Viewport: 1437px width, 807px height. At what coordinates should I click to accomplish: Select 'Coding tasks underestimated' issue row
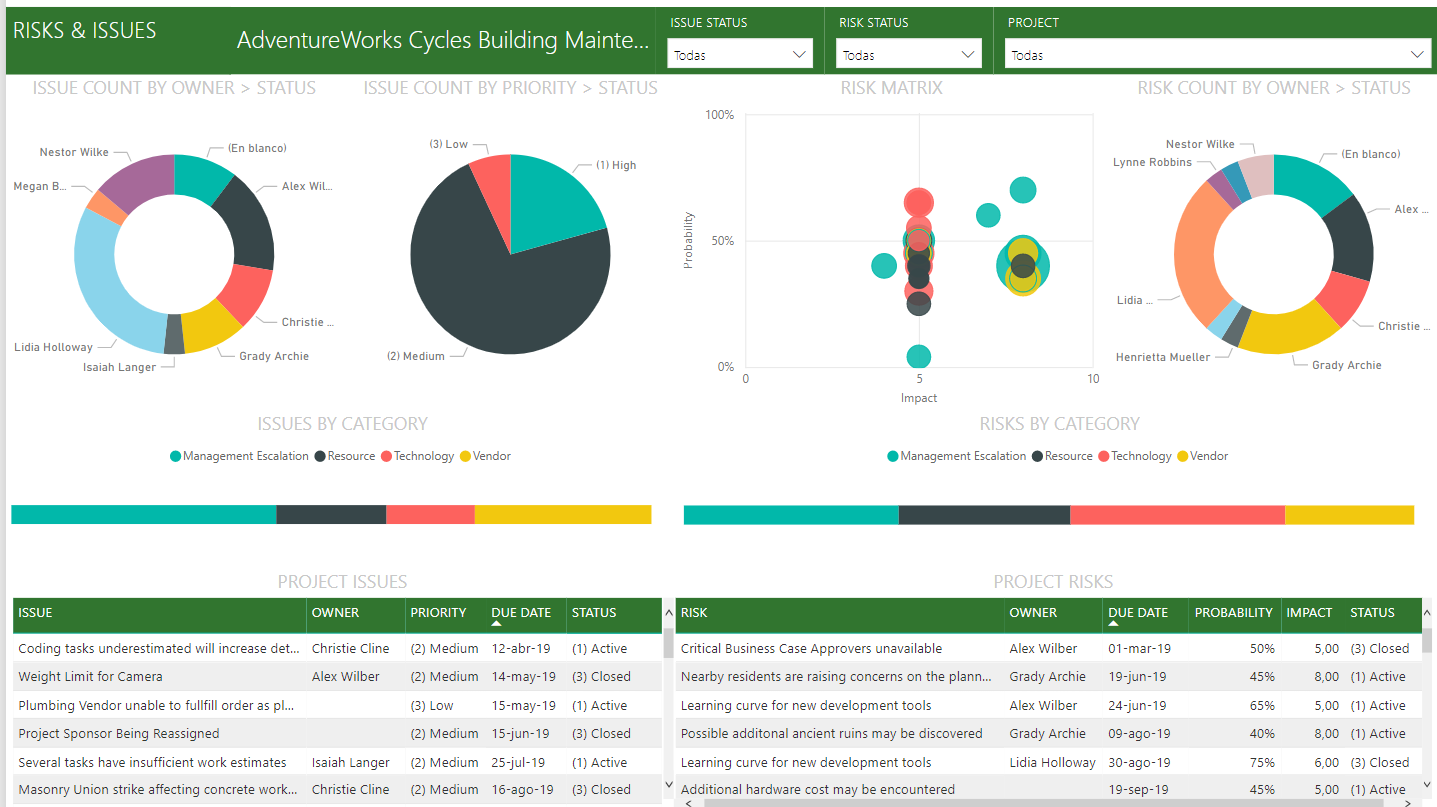coord(337,648)
